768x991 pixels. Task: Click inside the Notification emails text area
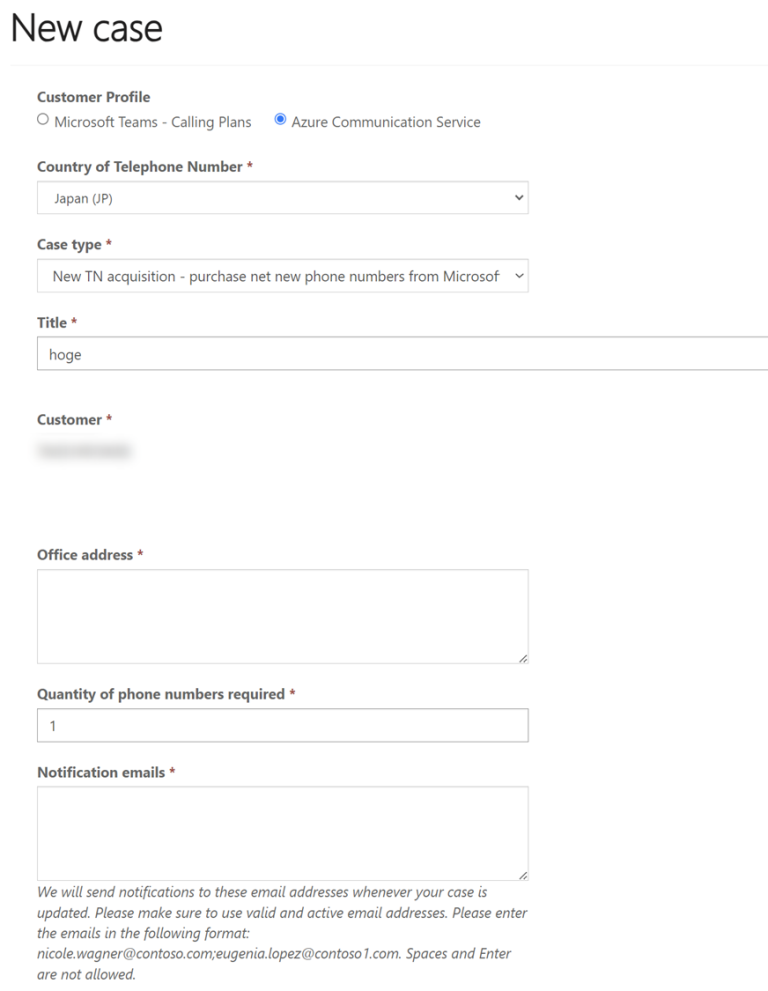coord(283,833)
